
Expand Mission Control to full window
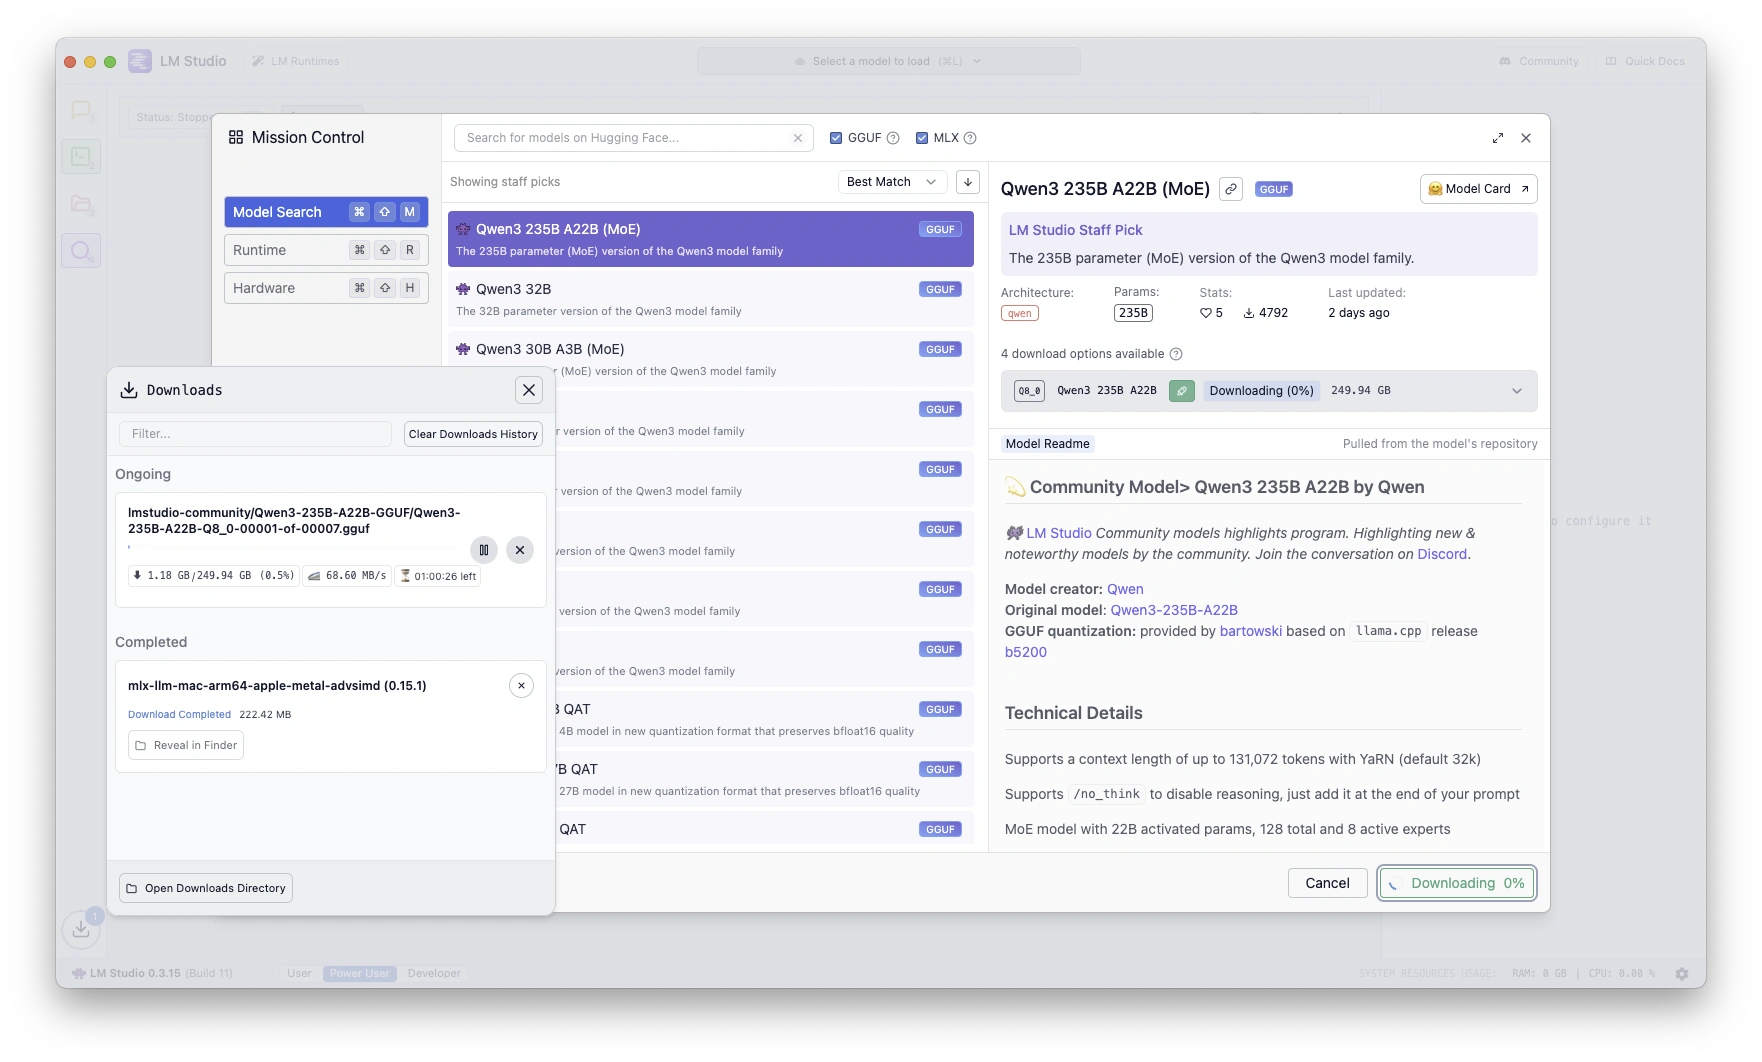(x=1498, y=138)
